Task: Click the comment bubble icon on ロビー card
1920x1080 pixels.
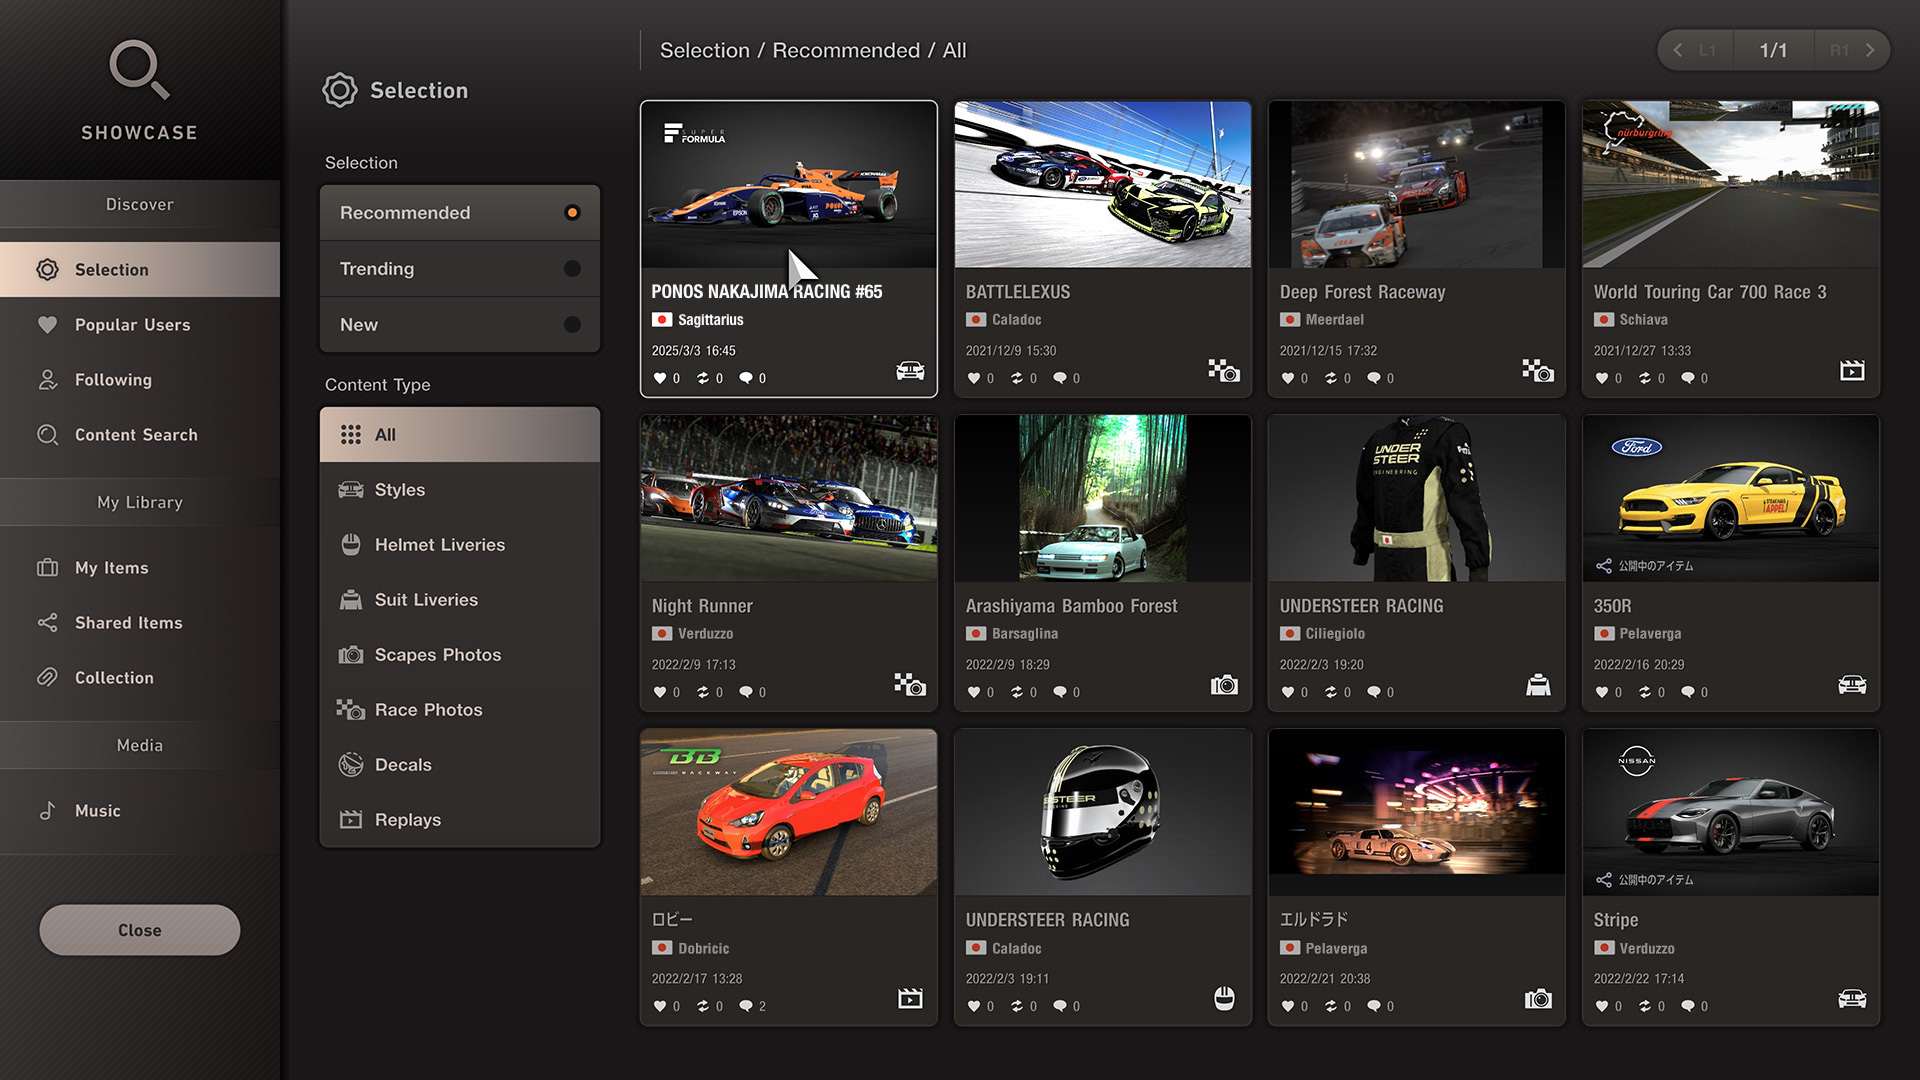Action: pos(746,1006)
